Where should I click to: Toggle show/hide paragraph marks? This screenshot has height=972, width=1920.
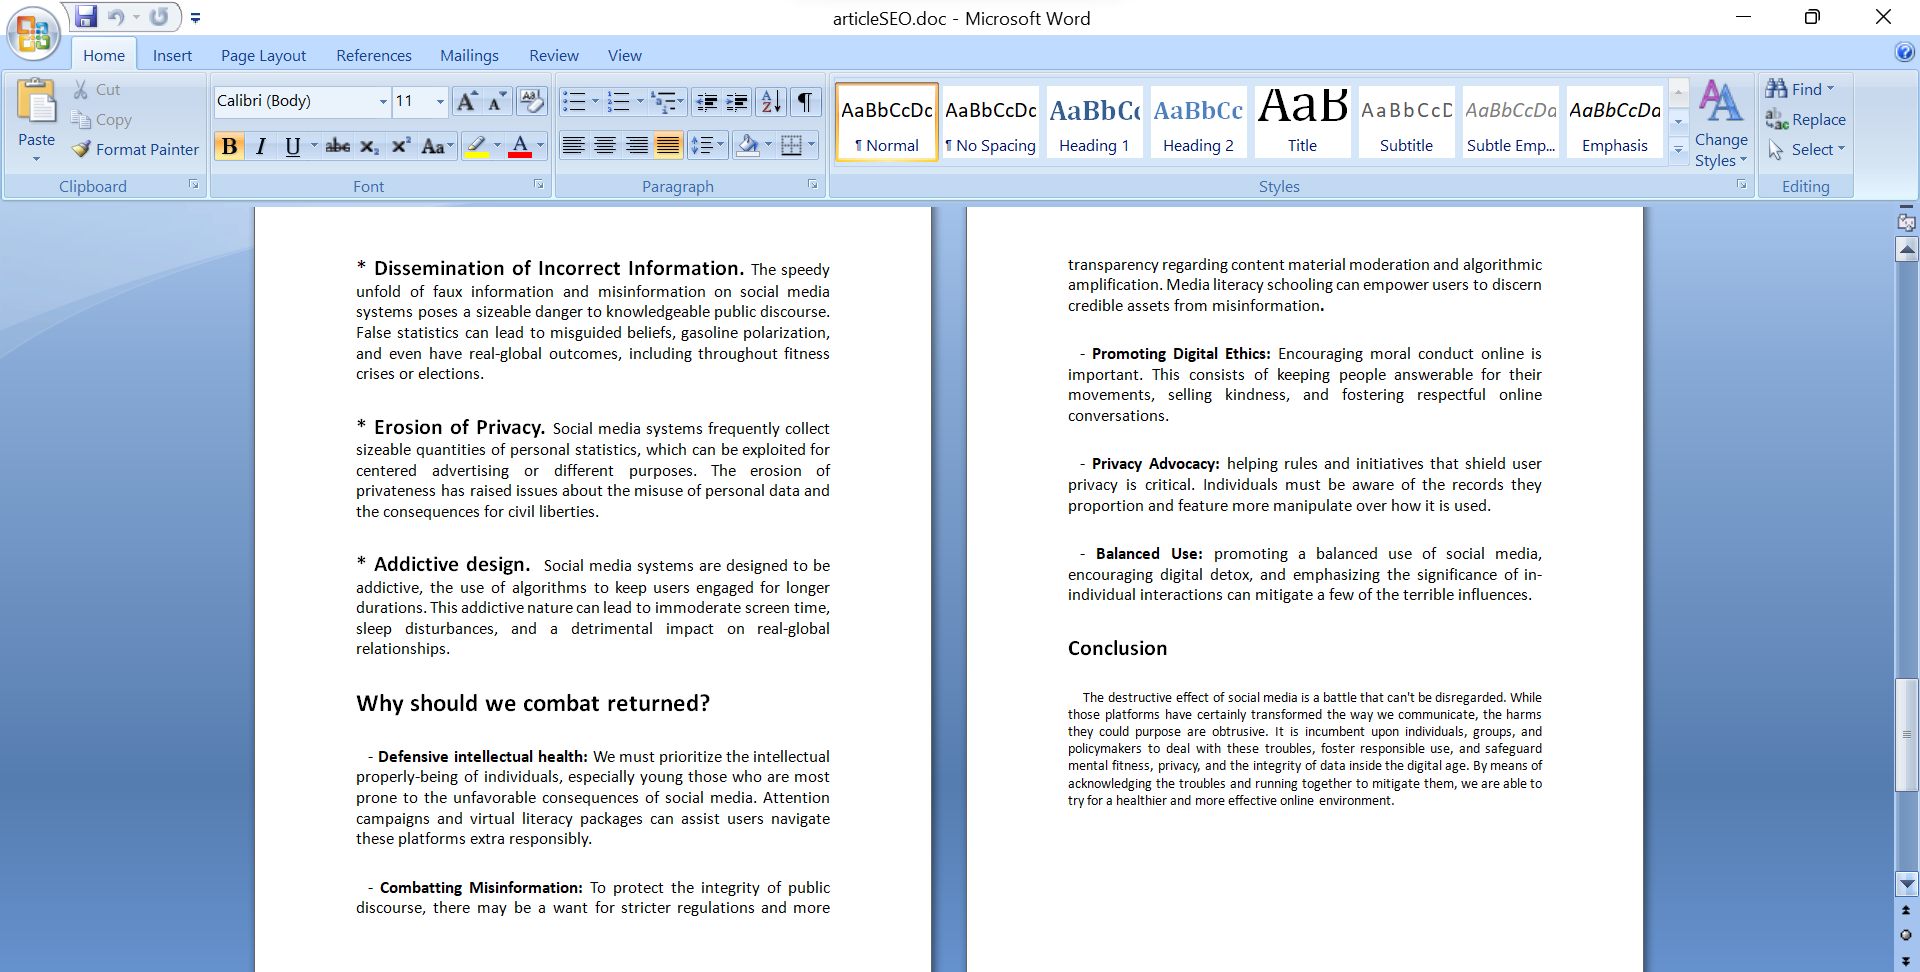point(804,101)
